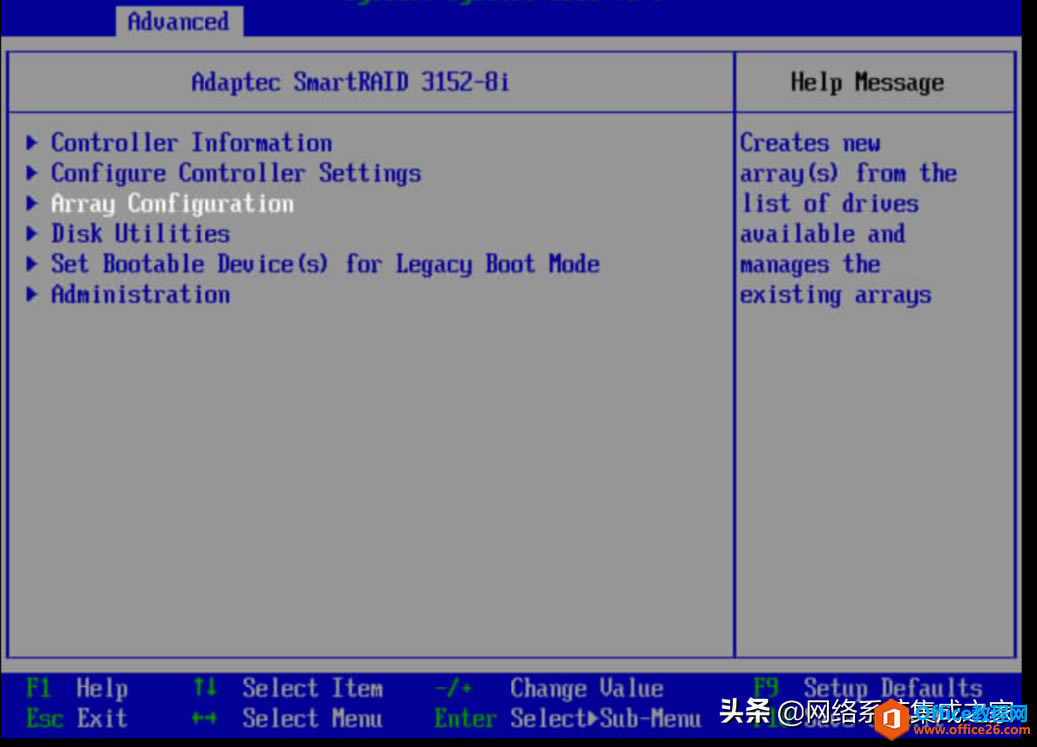The image size is (1037, 747).
Task: Click the F9 Setup Defaults hint
Action: (868, 688)
